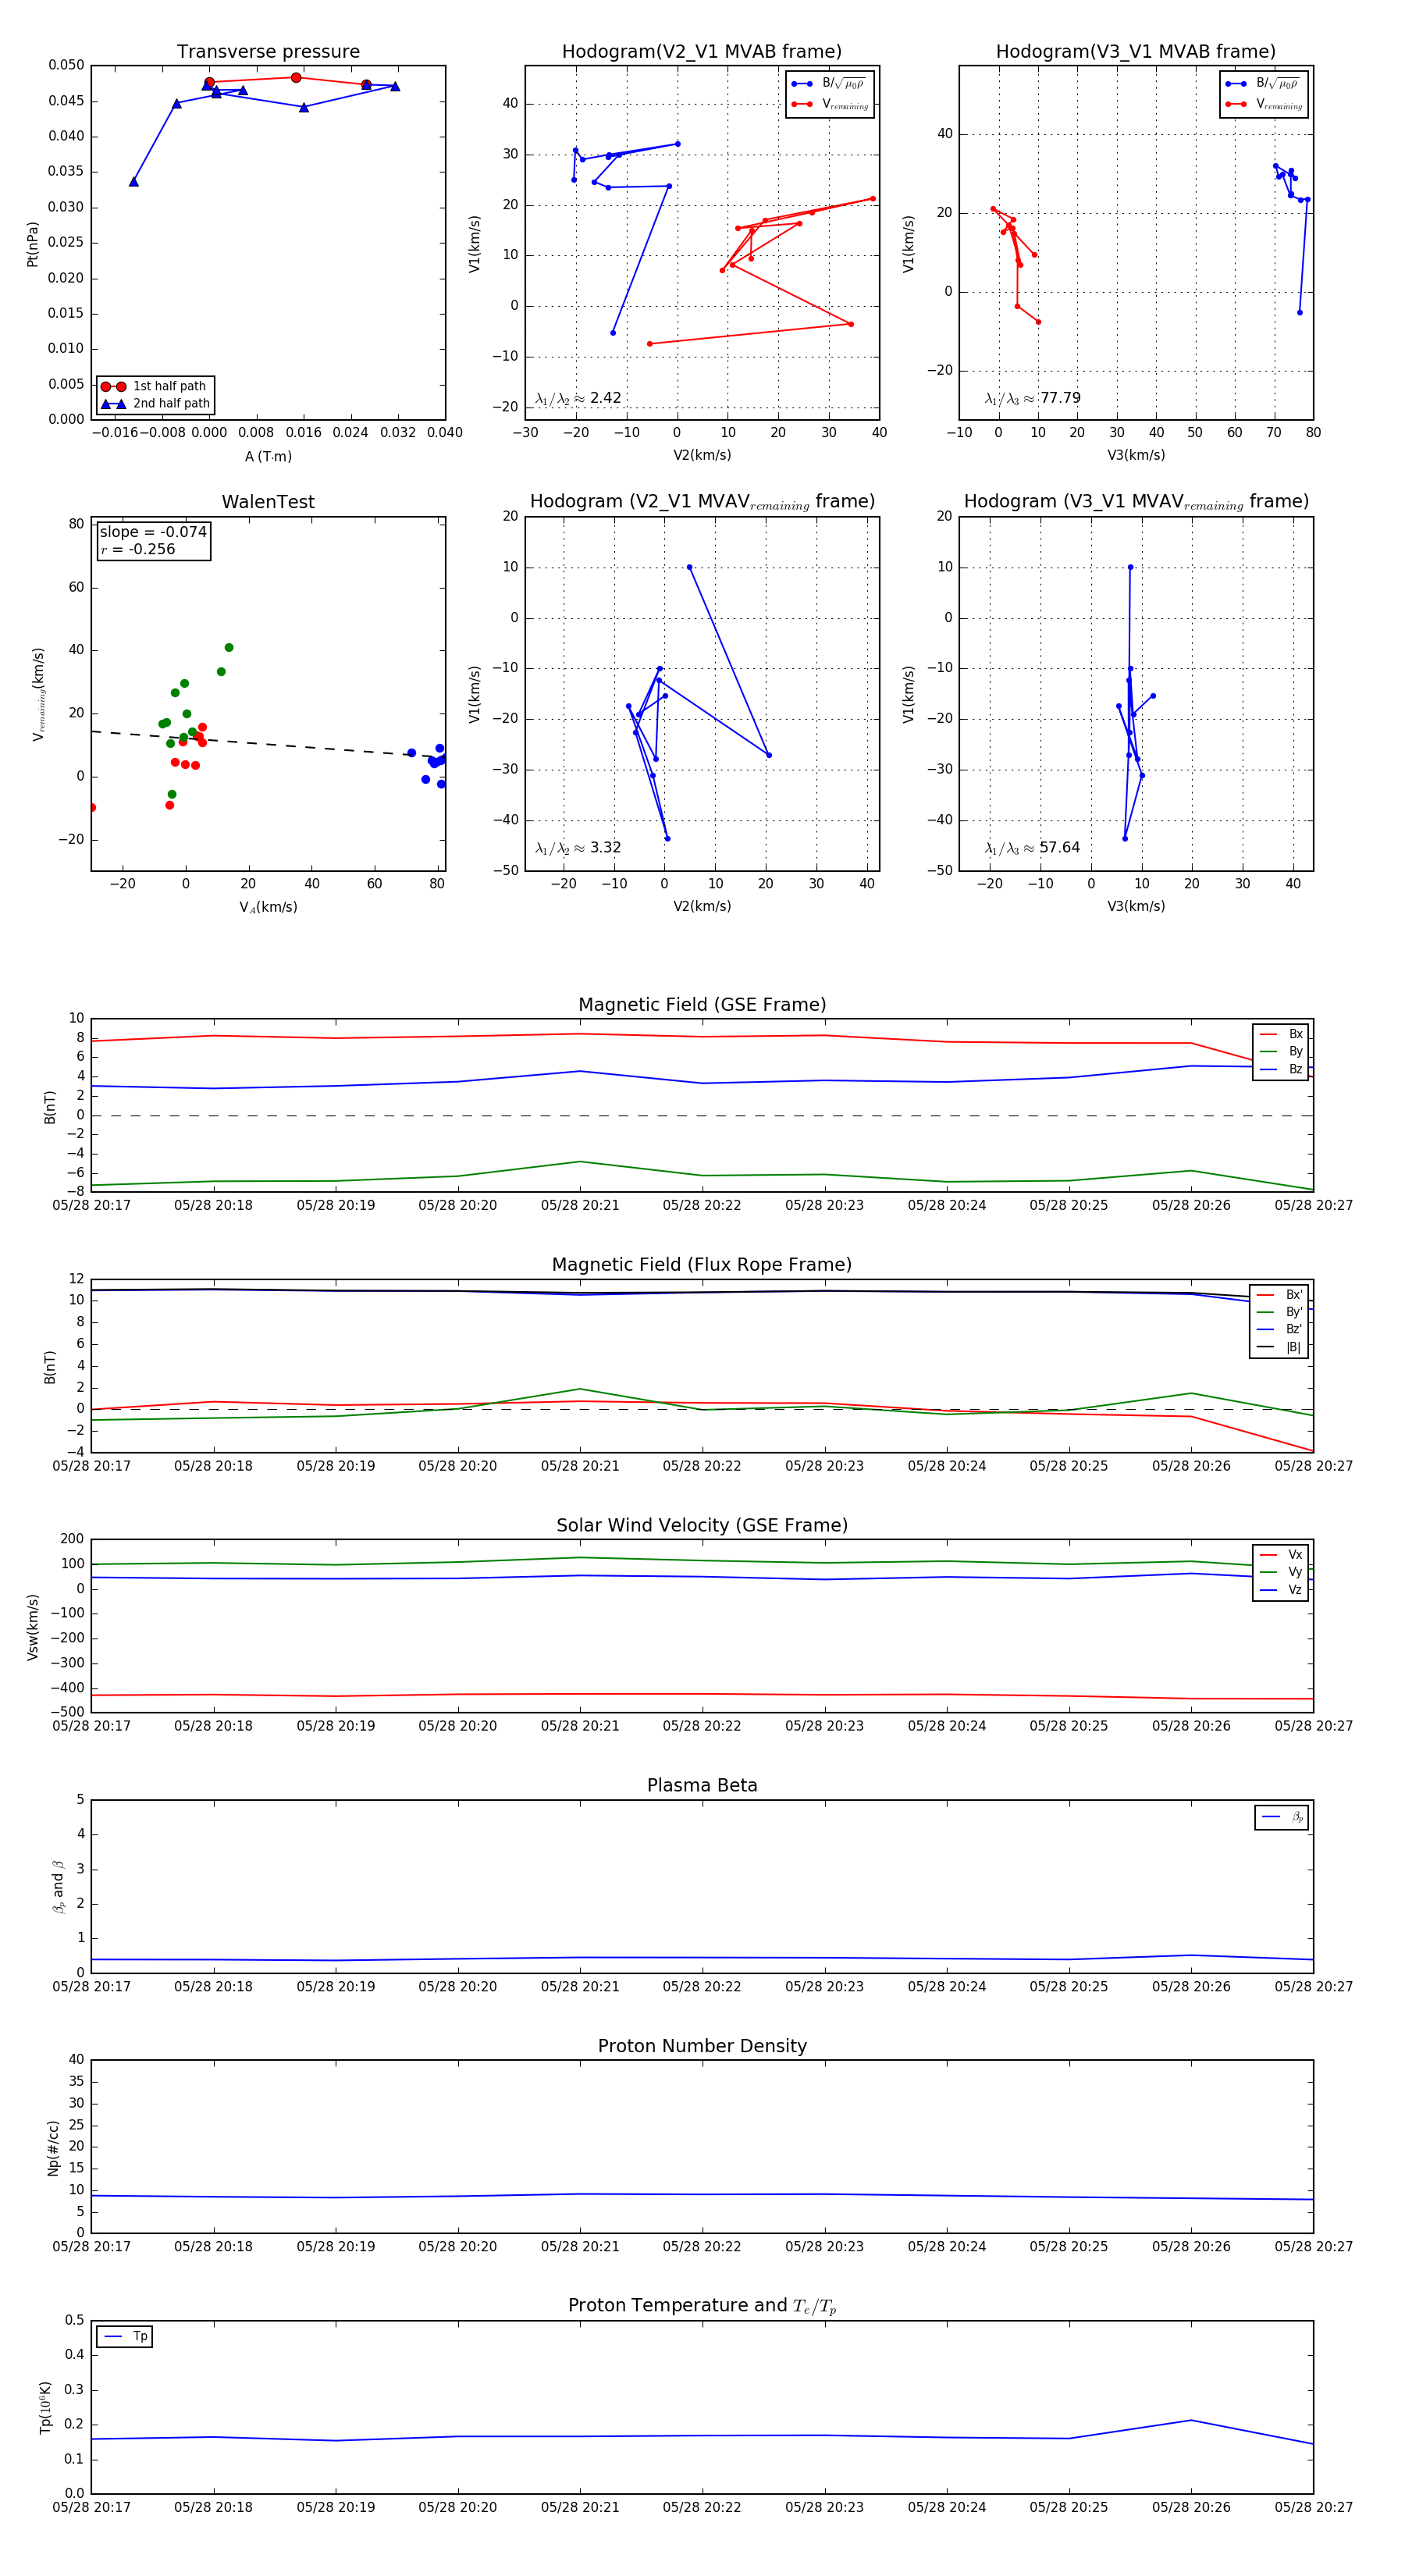Click the 'Np(#/cc)' y-axis label
The image size is (1405, 2576).
(x=53, y=2148)
